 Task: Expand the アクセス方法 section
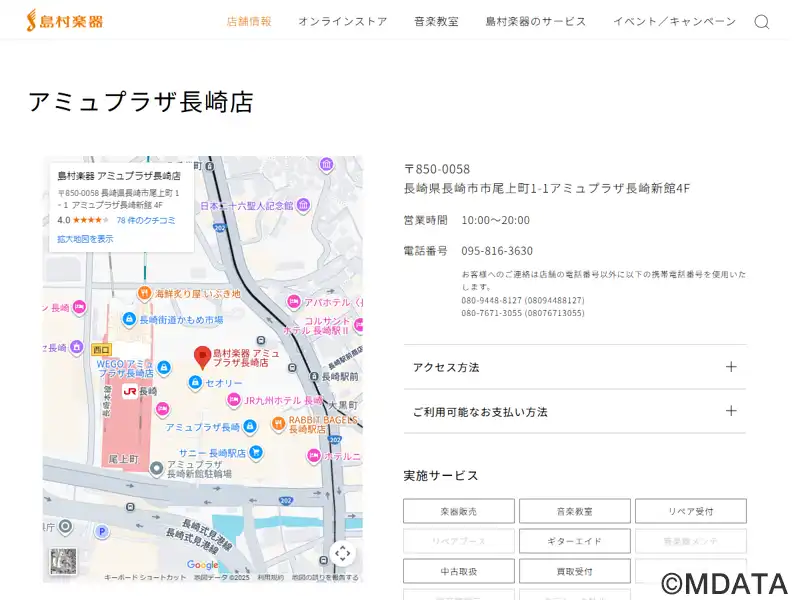coord(574,367)
